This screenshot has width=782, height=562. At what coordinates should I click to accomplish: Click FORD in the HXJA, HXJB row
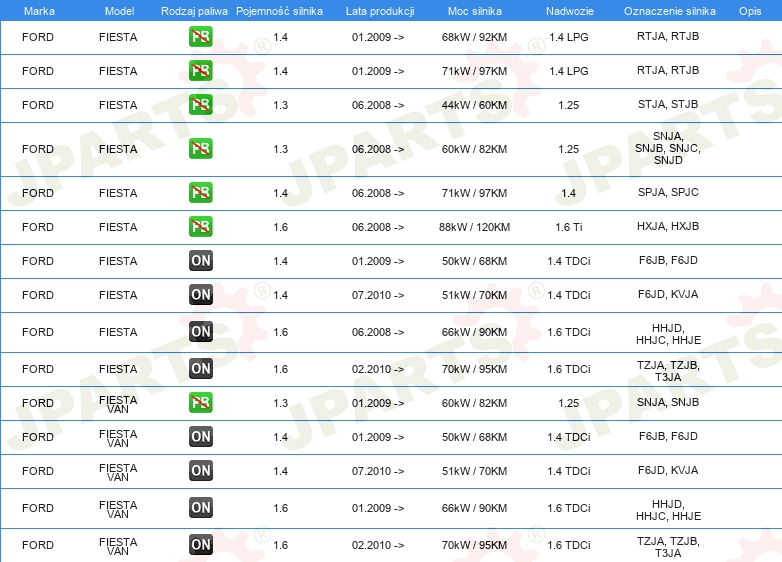(x=38, y=227)
